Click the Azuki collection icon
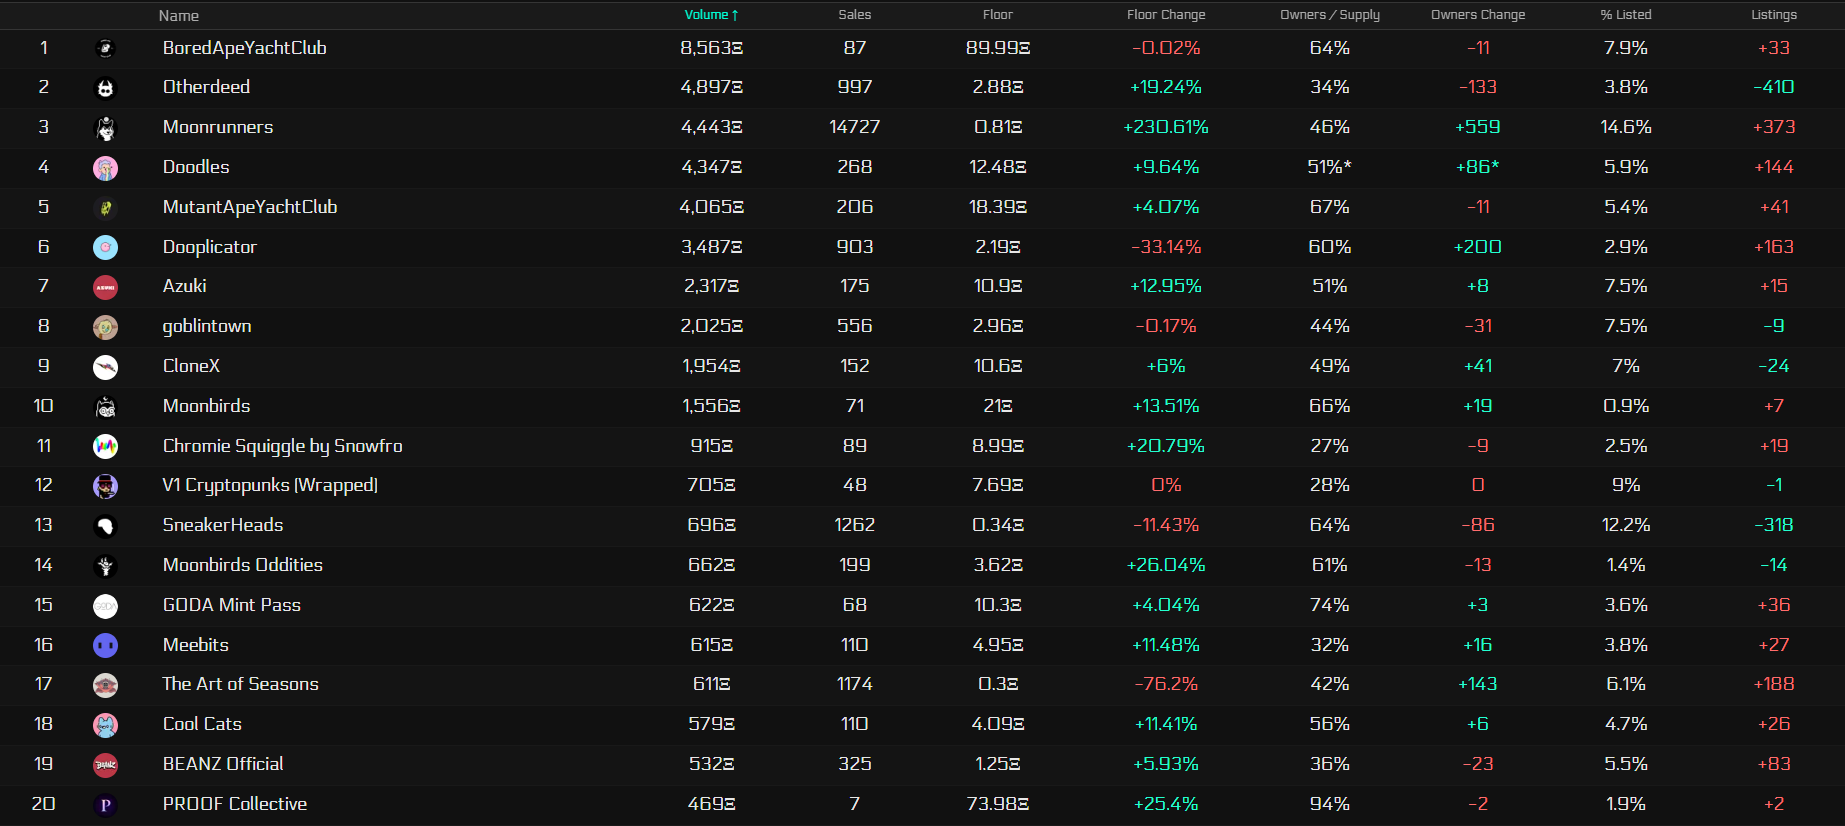Viewport: 1845px width, 826px height. click(x=105, y=287)
